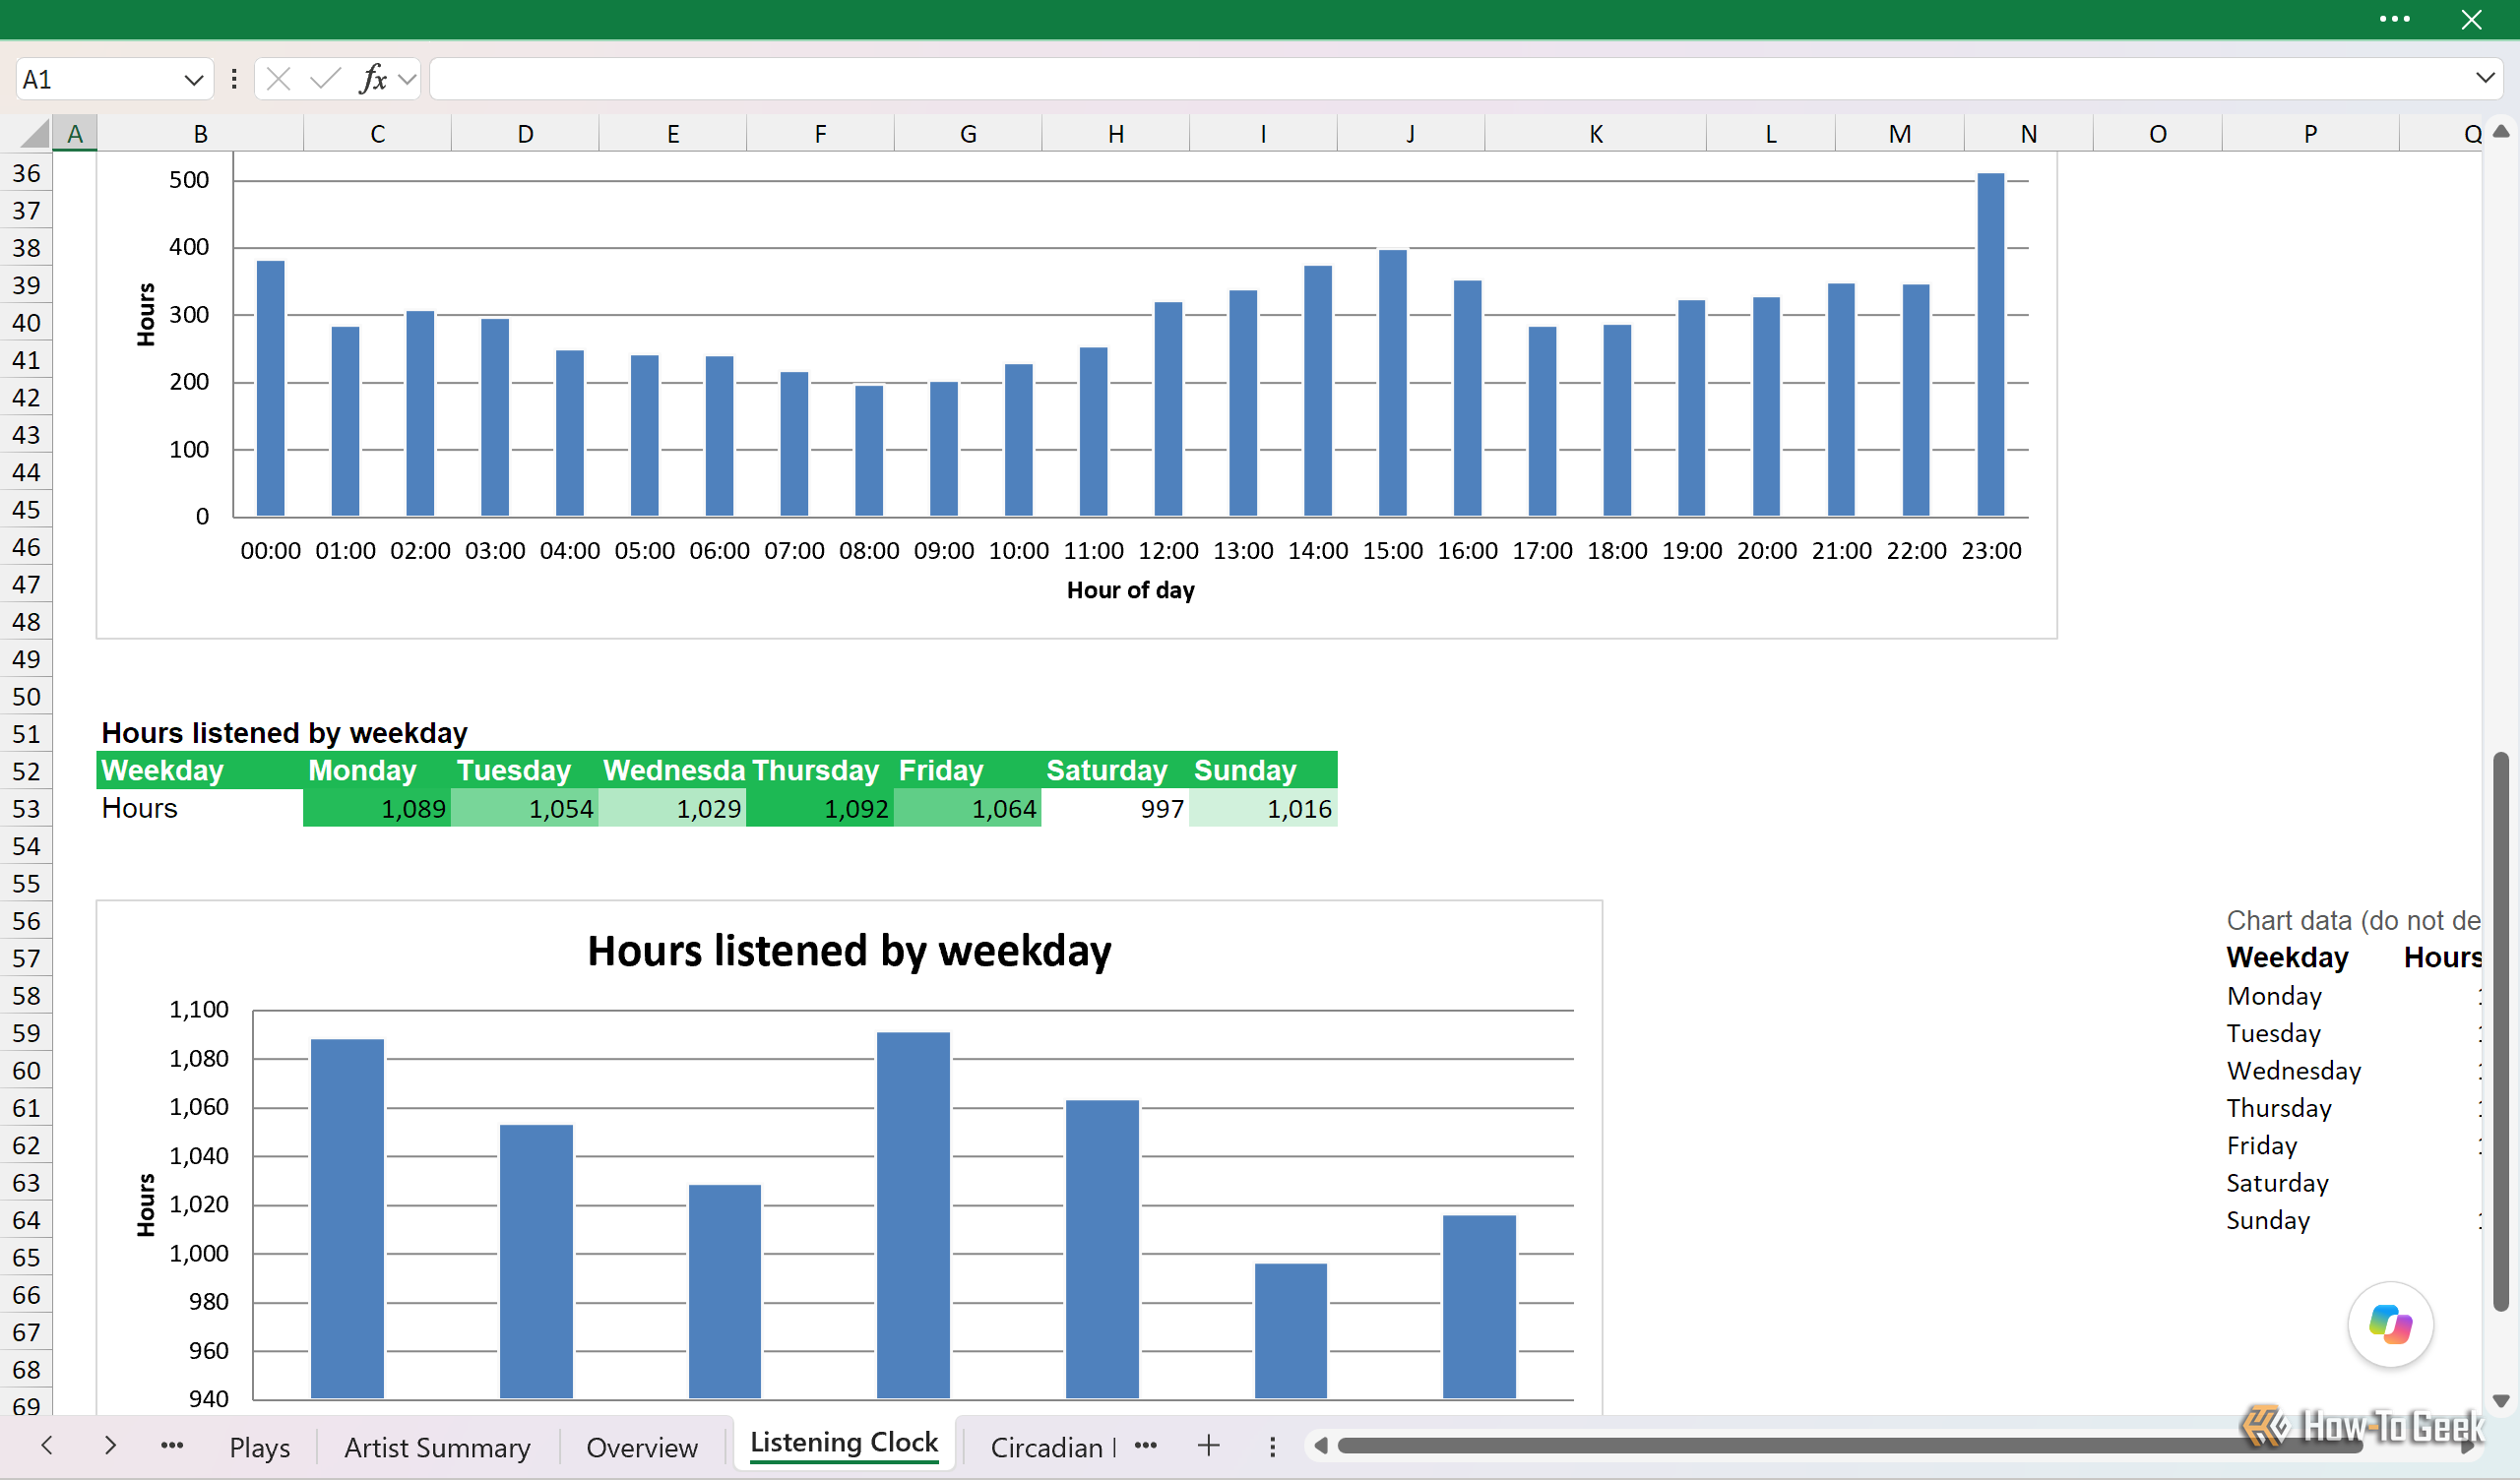Select the cell with value 1,064
Screen dimensions: 2520x1480
tap(968, 809)
